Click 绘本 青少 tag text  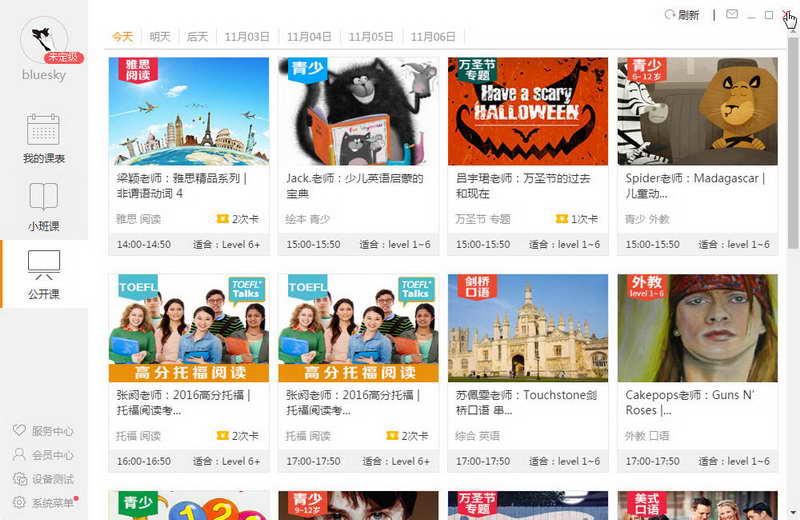[307, 219]
